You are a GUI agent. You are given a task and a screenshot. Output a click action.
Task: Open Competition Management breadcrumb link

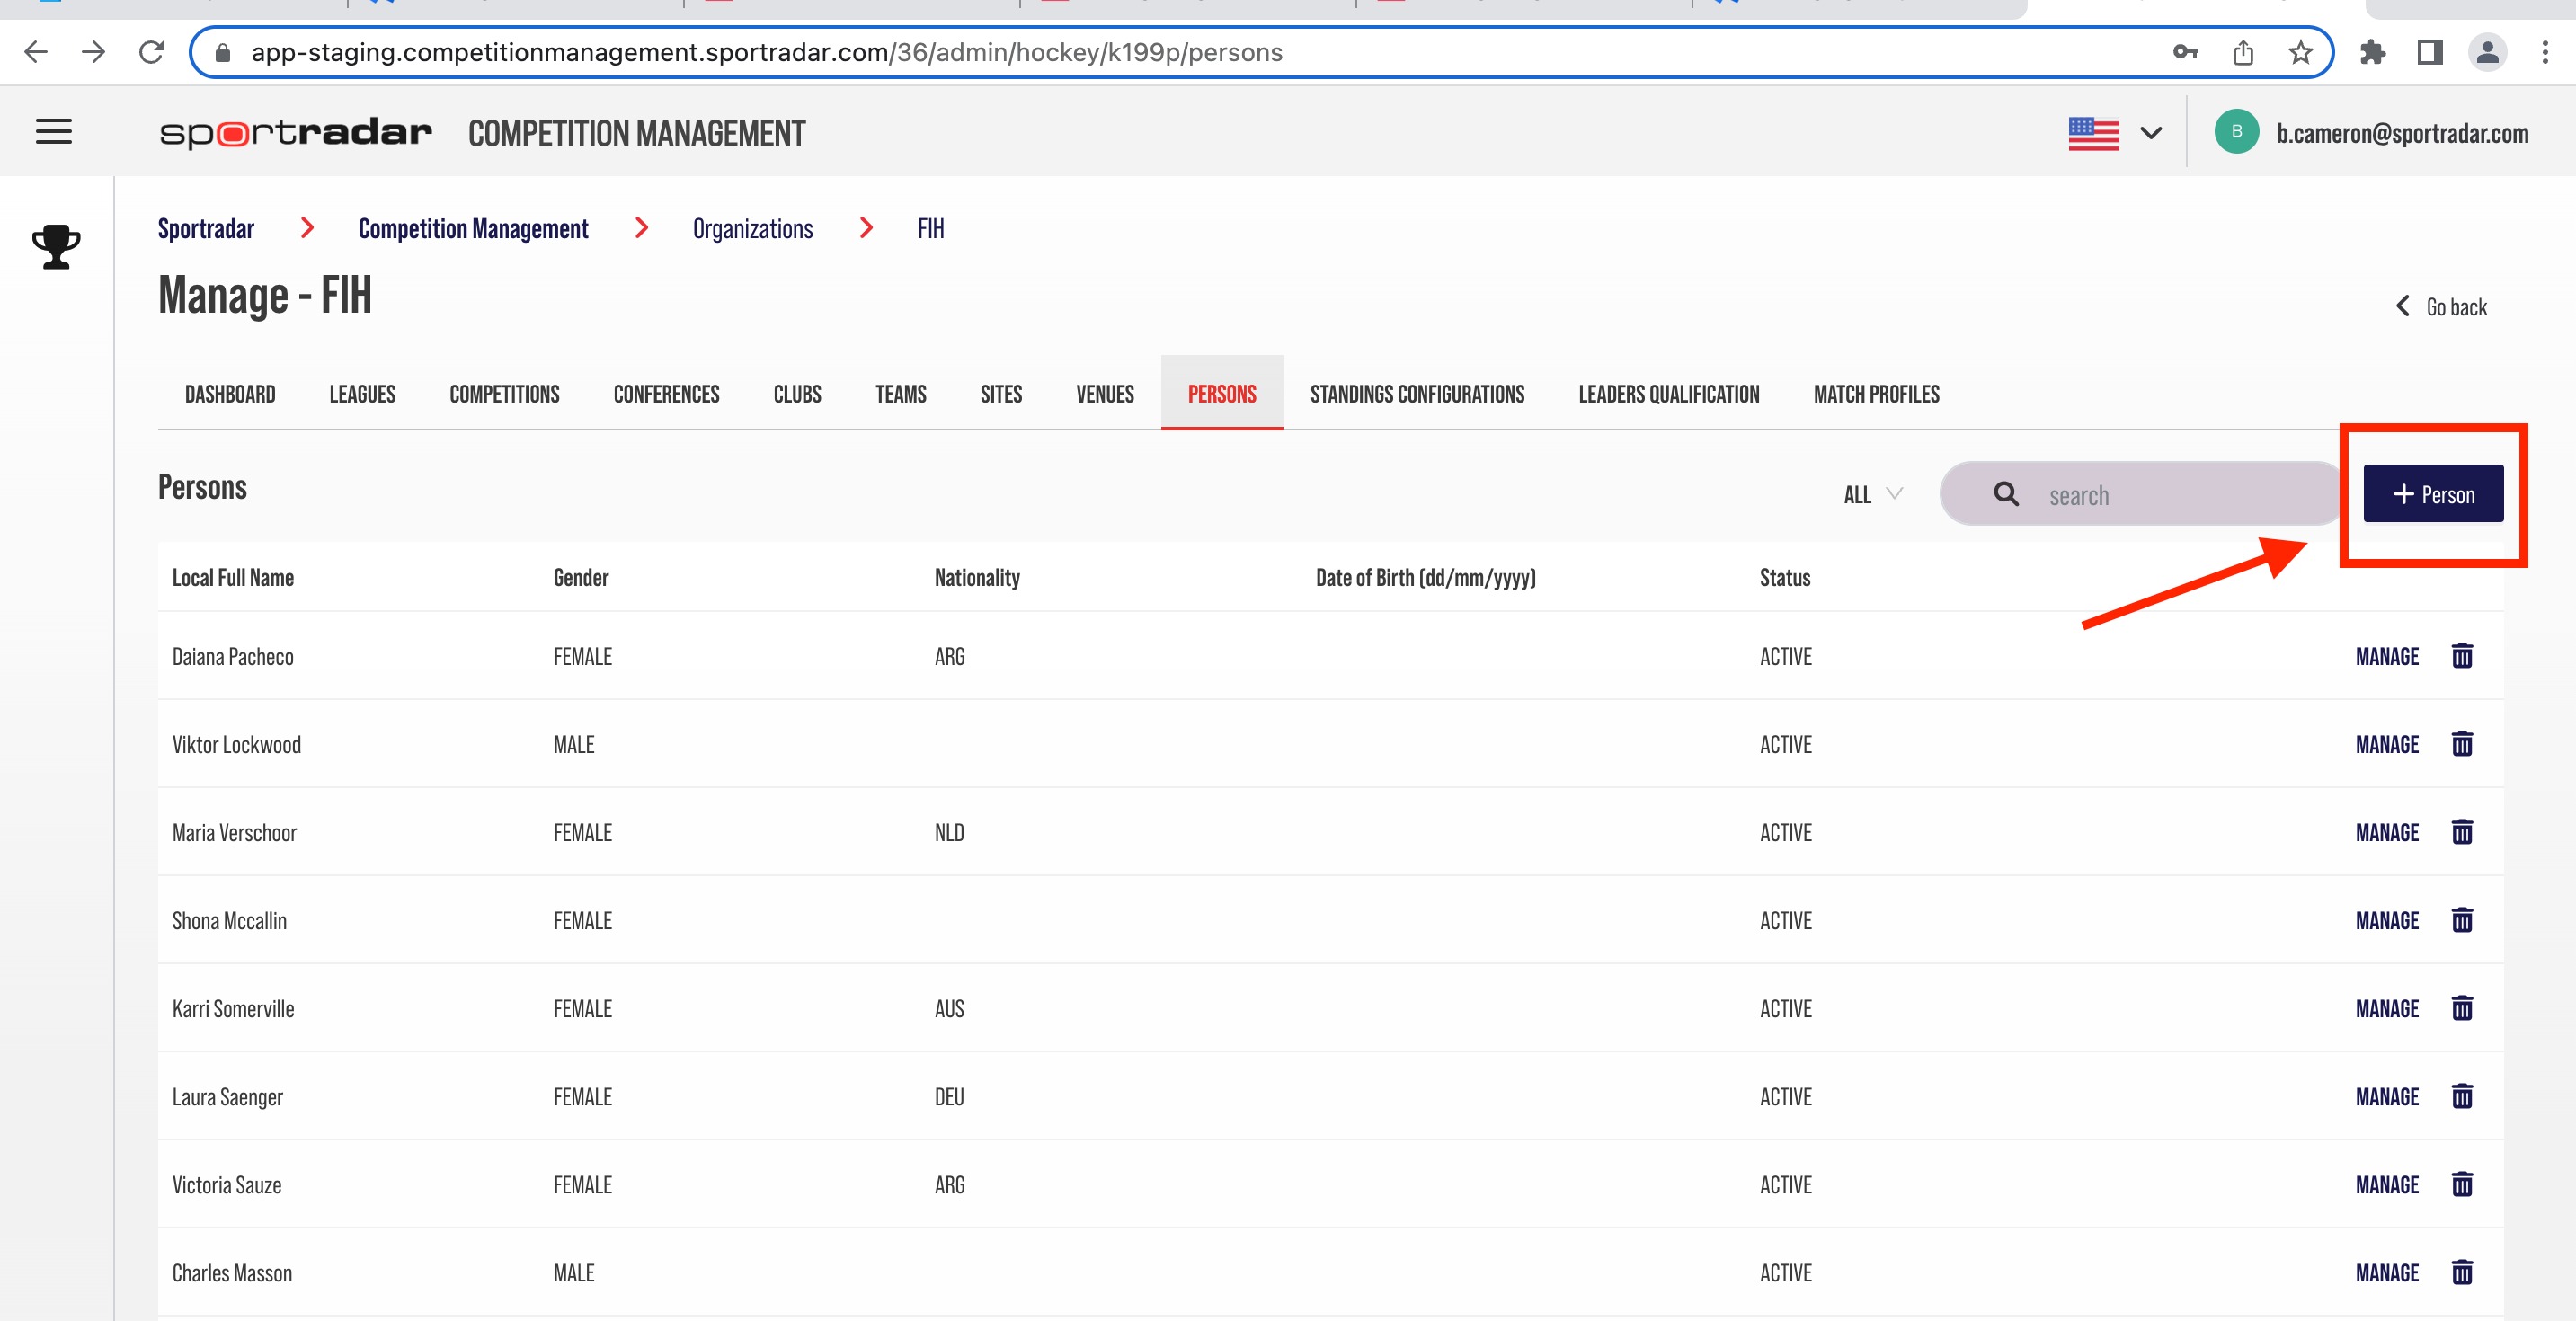click(473, 229)
